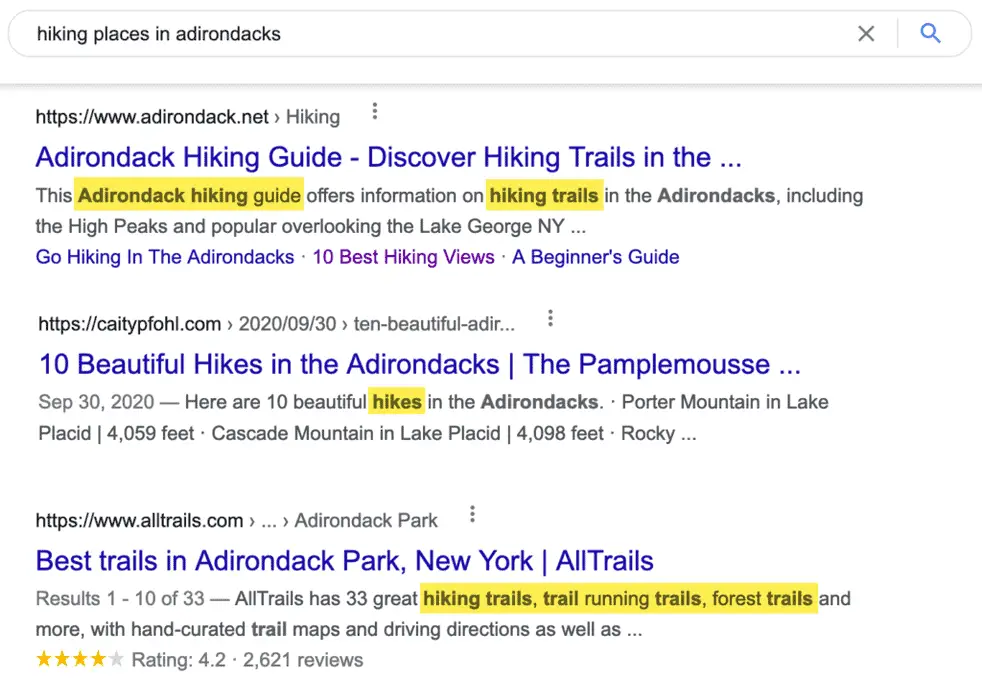Open the A Beginner's Guide sitelink
Viewport: 982px width, 700px height.
click(x=596, y=257)
